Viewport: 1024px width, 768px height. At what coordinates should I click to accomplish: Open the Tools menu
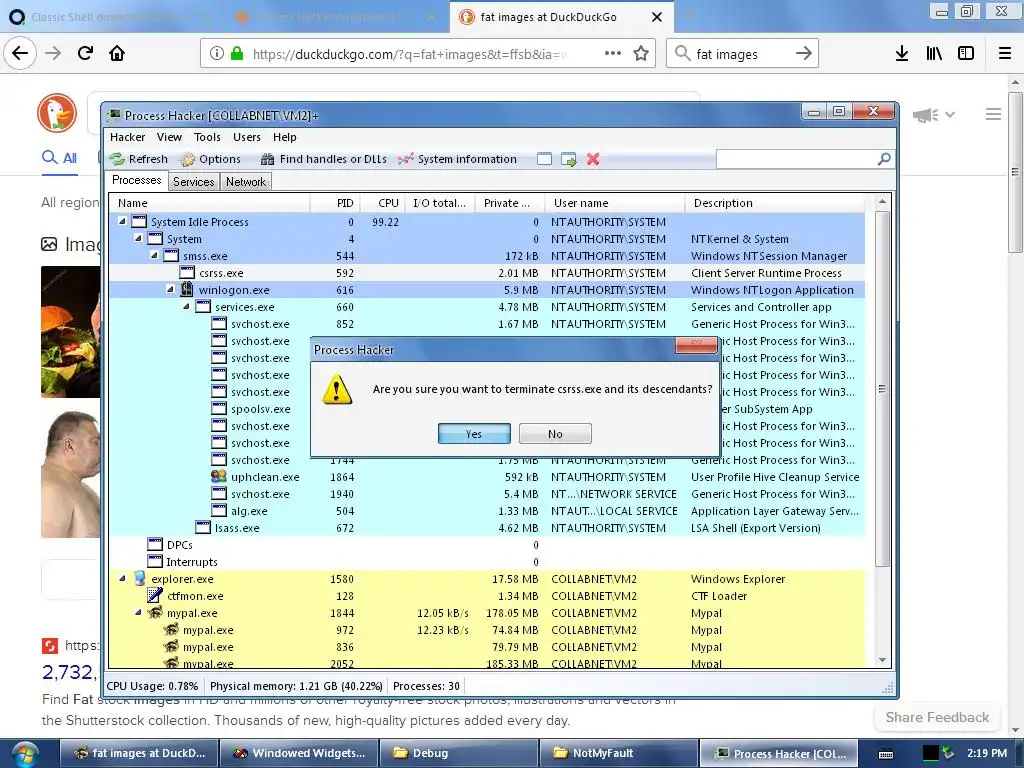tap(207, 137)
